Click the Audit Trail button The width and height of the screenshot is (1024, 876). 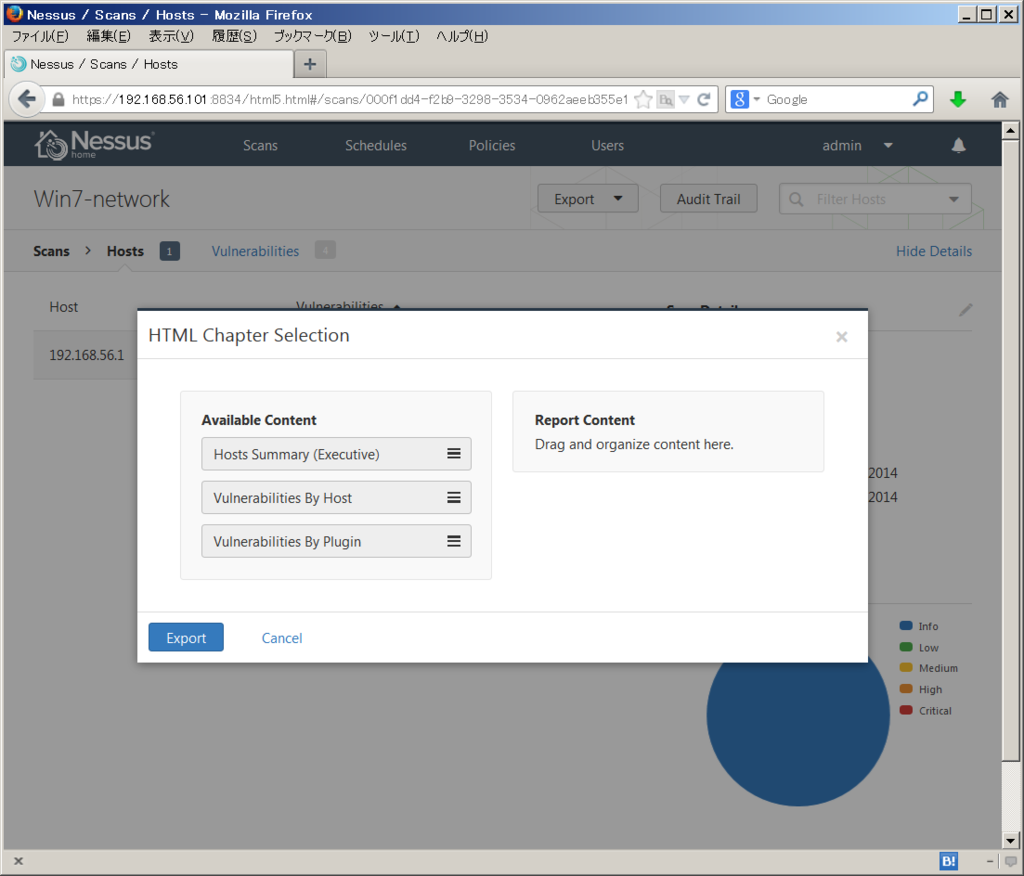click(709, 199)
